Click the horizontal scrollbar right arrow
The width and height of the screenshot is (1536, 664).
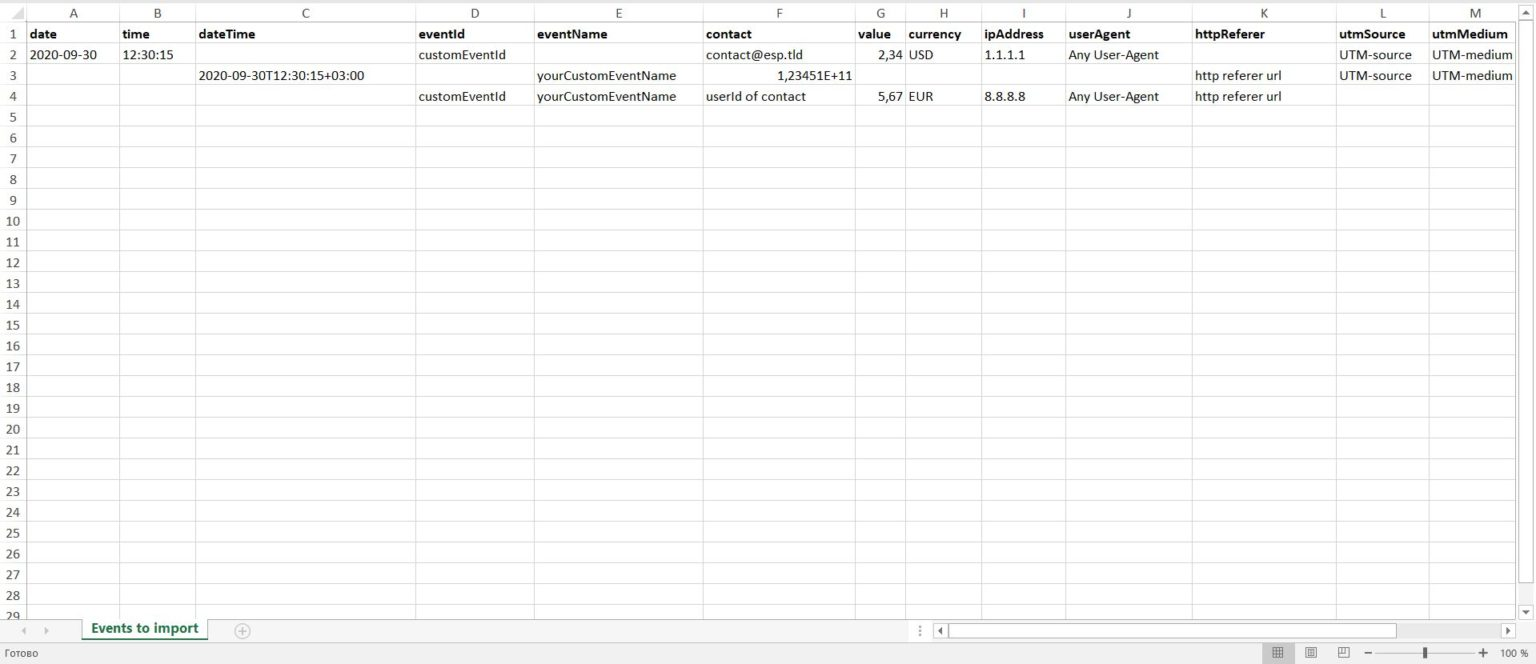1508,631
